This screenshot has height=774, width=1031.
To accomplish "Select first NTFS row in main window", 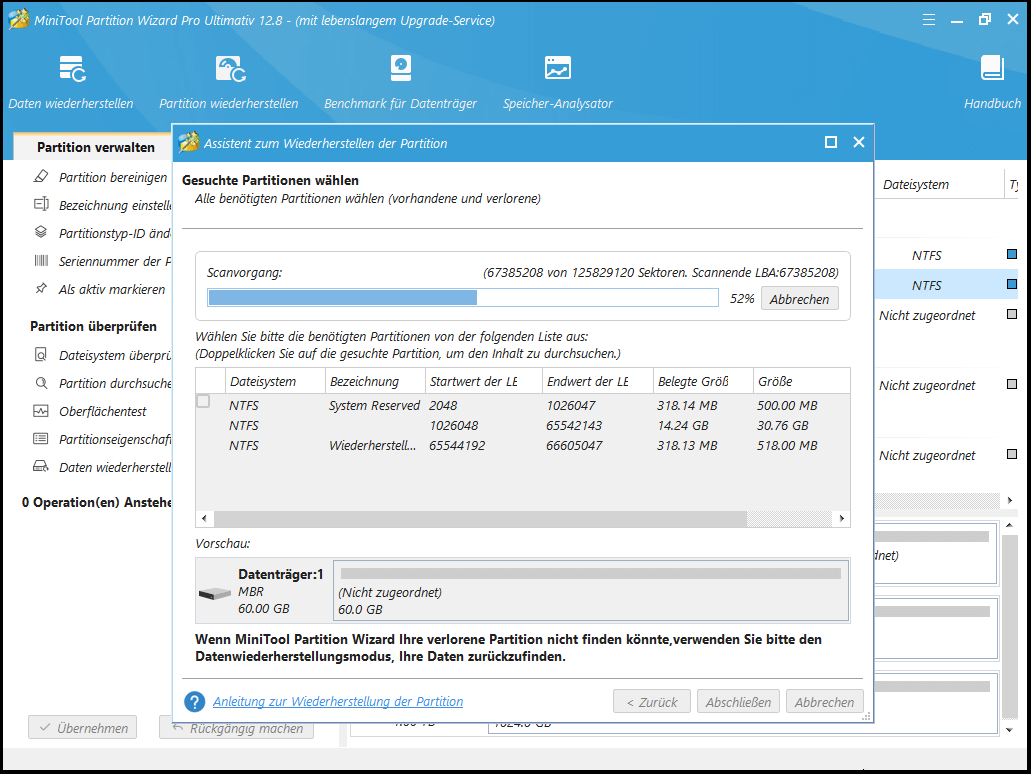I will (x=946, y=255).
